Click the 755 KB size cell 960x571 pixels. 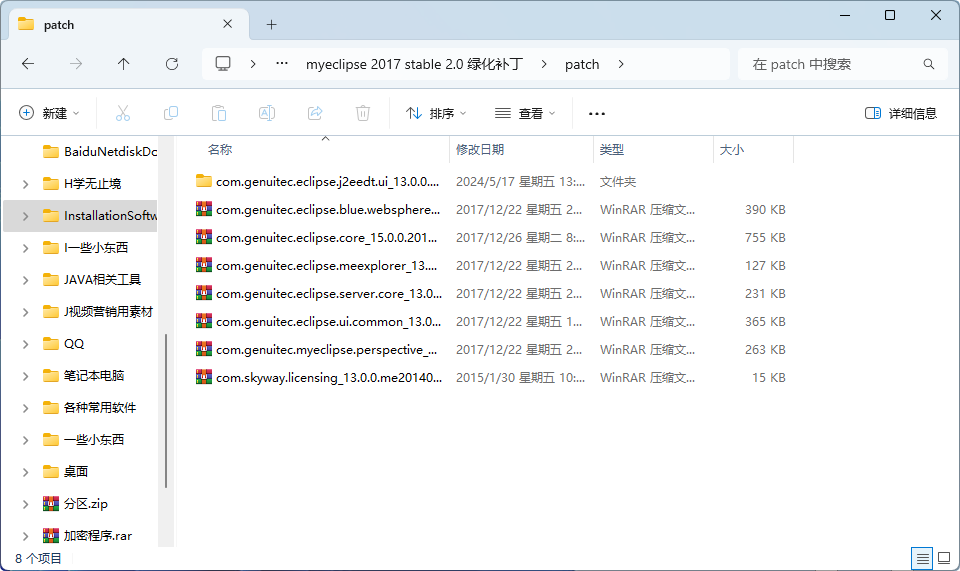click(x=765, y=237)
